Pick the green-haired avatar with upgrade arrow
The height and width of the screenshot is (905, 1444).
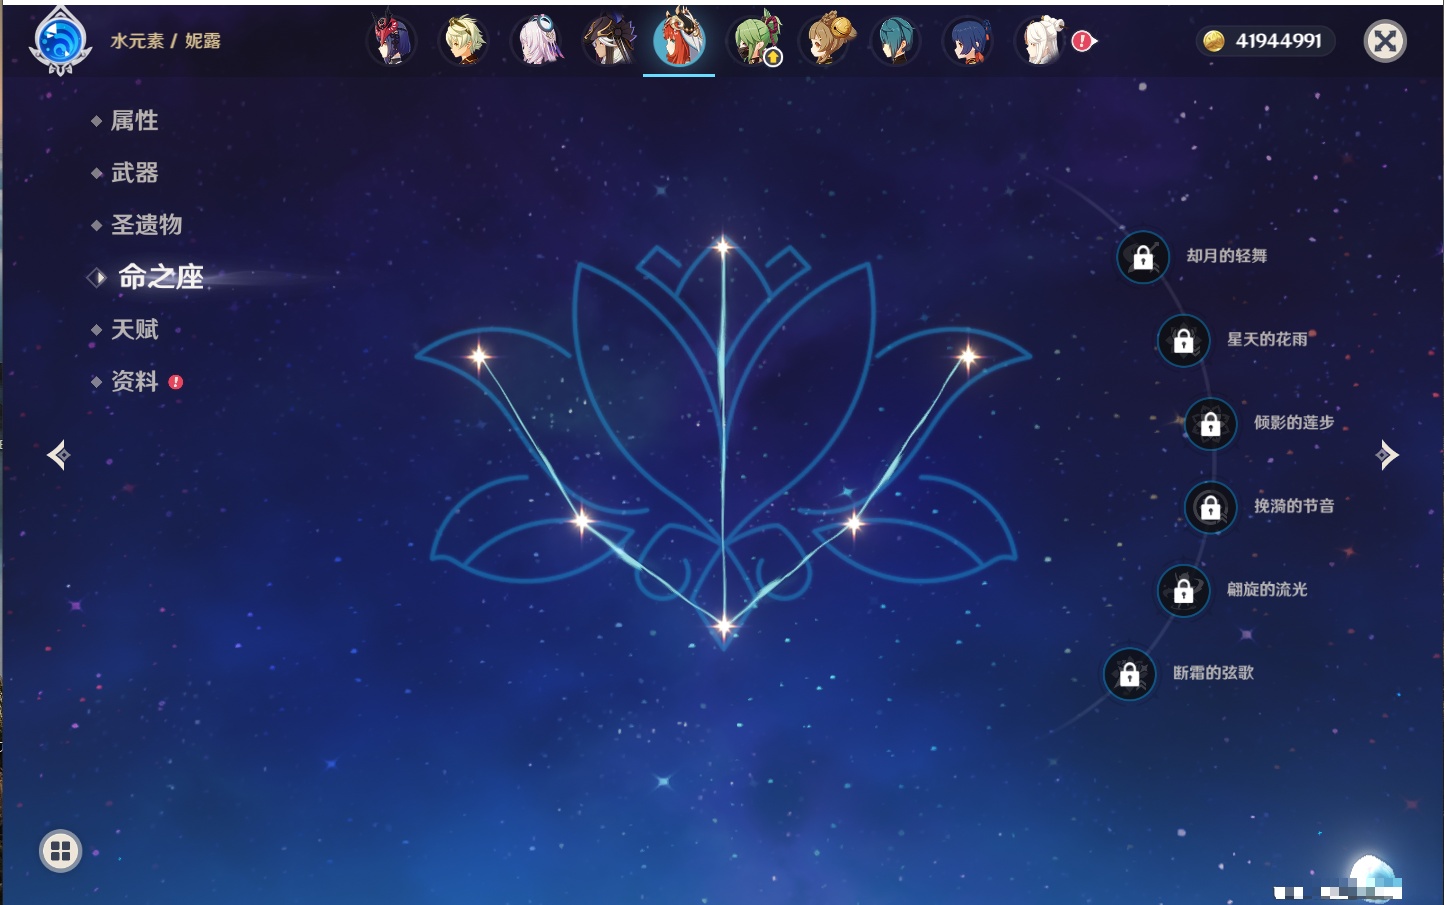click(x=757, y=40)
